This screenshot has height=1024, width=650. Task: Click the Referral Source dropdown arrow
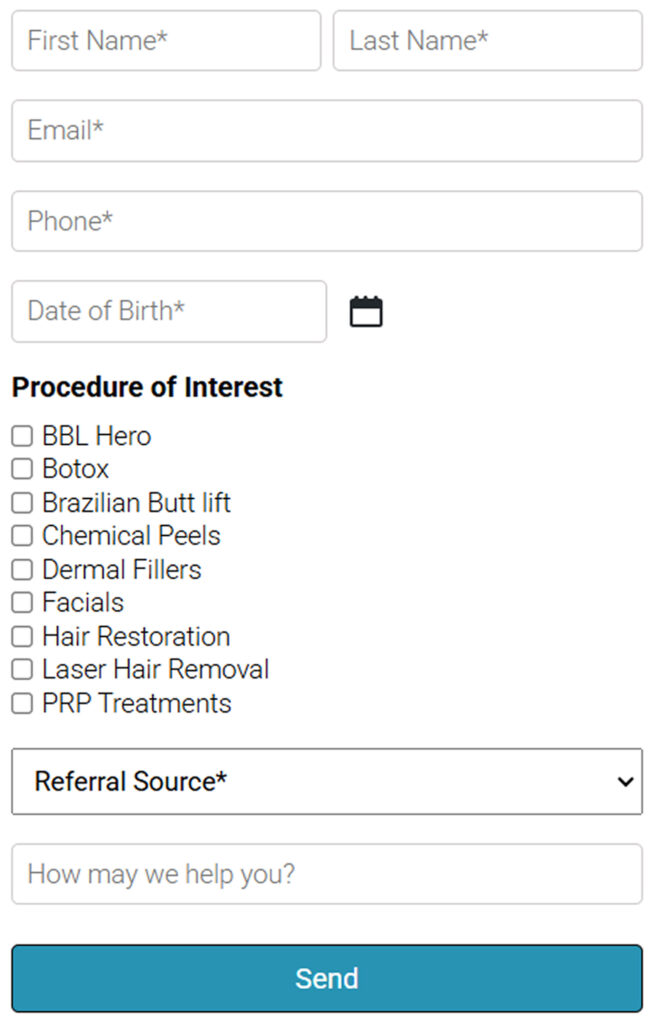[626, 781]
